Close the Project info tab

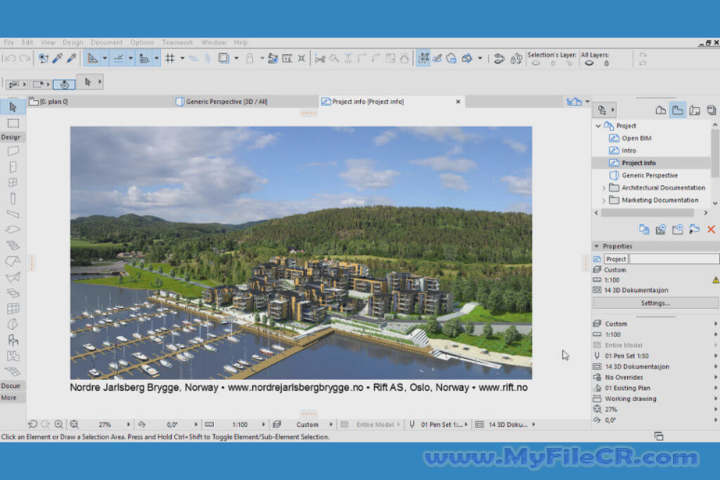pyautogui.click(x=458, y=102)
